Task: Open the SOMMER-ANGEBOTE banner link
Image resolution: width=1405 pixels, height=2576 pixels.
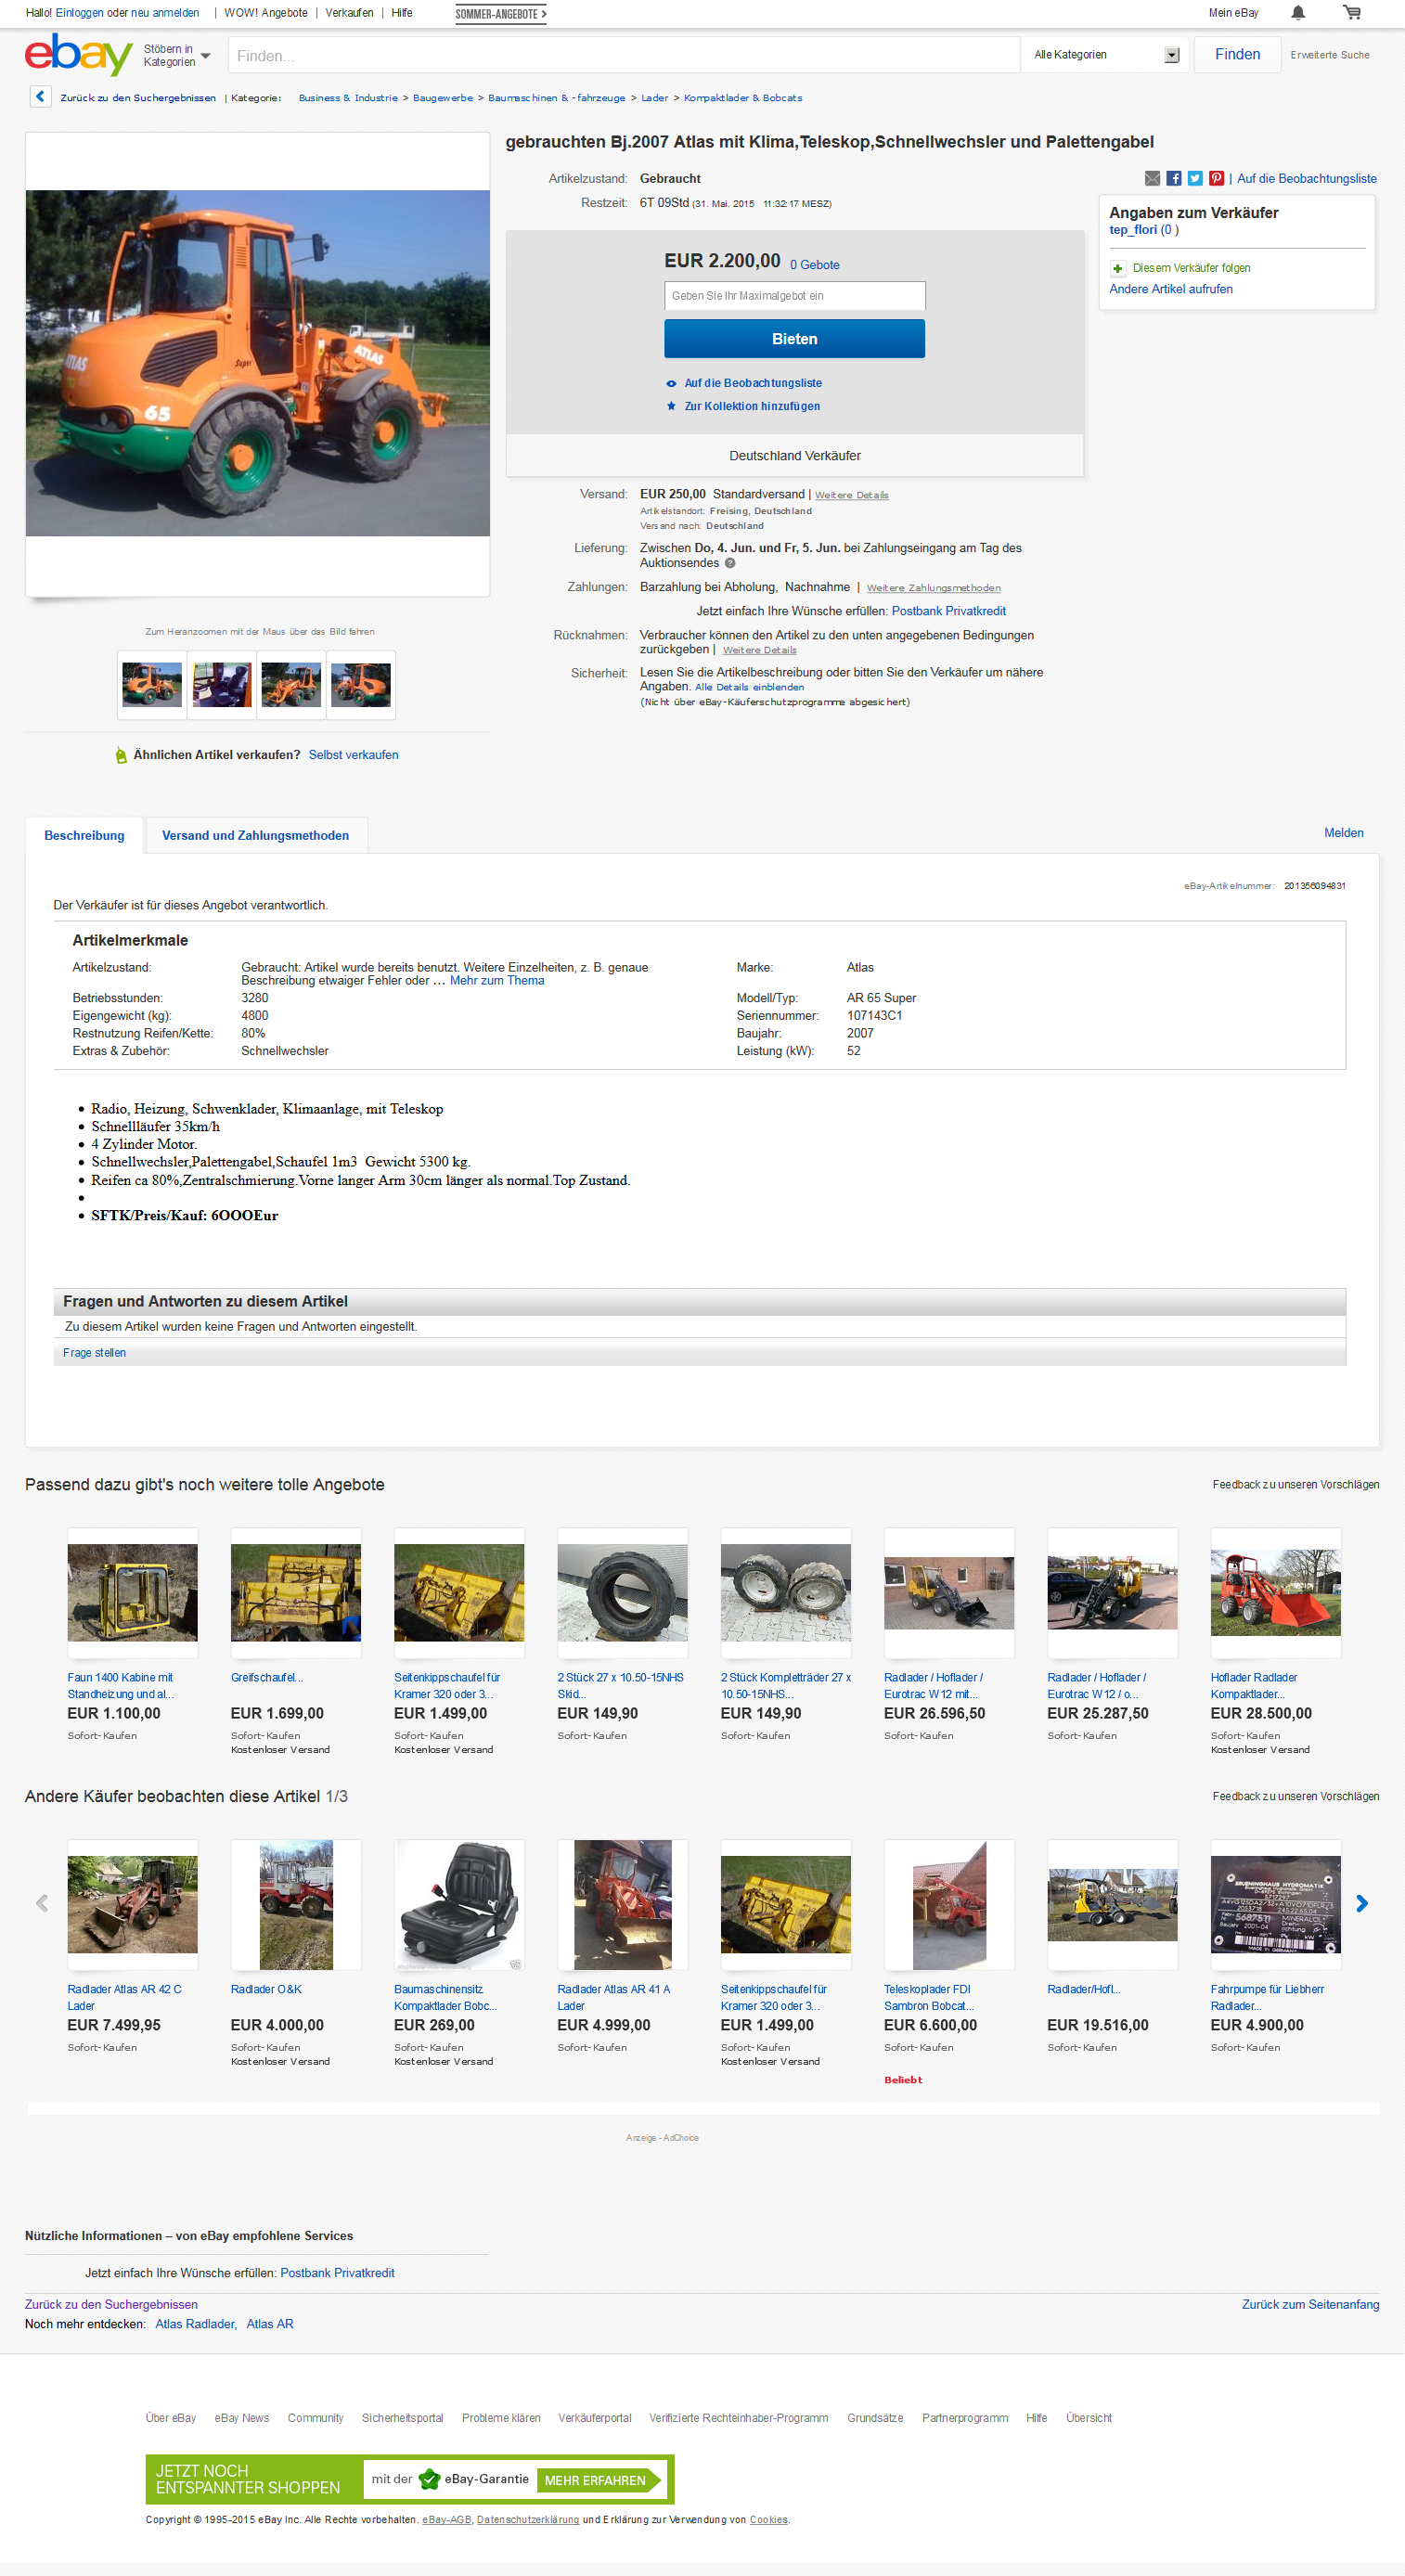Action: [500, 14]
